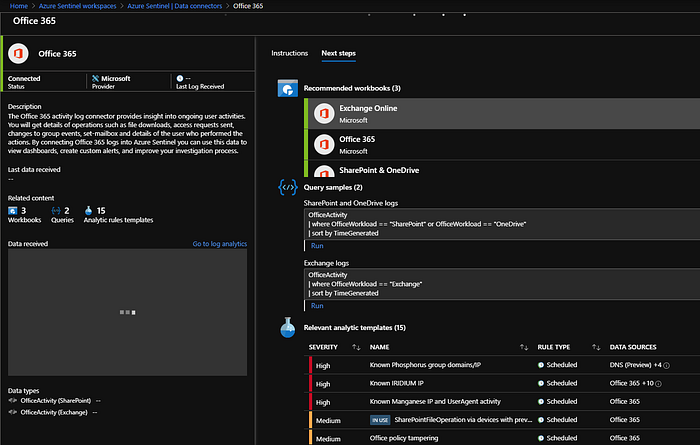Click Scheduled icon in SharePointFileOperation row

click(x=541, y=420)
